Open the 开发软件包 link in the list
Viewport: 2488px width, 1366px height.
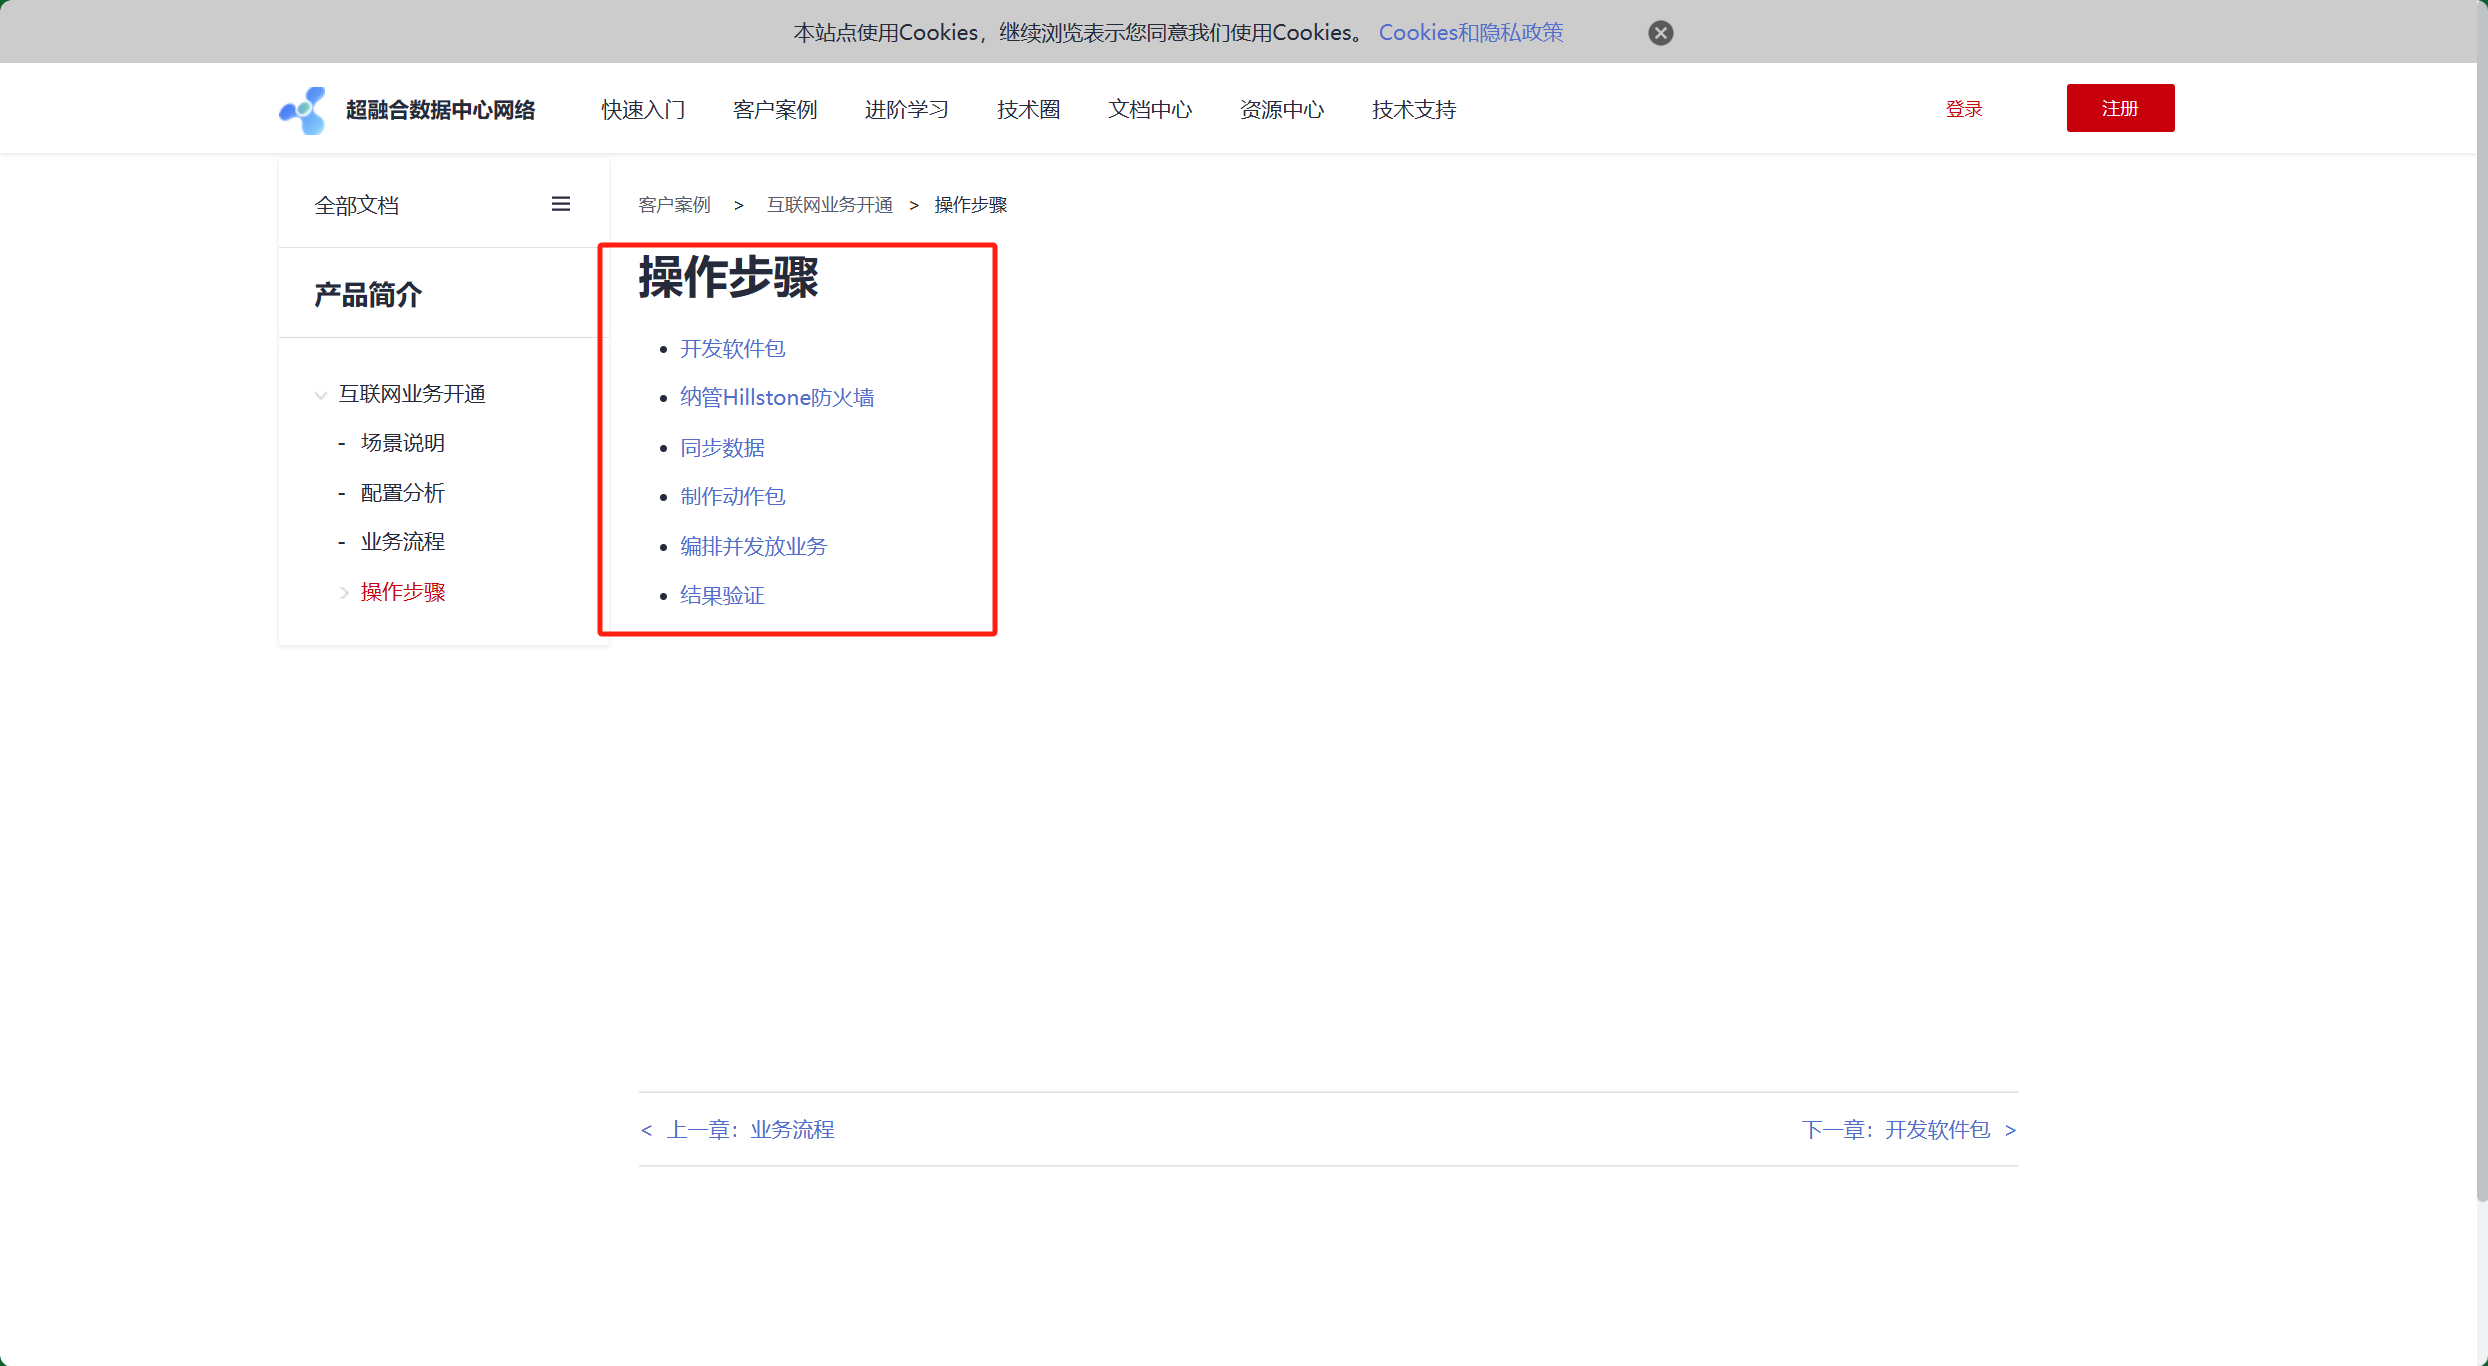coord(733,348)
